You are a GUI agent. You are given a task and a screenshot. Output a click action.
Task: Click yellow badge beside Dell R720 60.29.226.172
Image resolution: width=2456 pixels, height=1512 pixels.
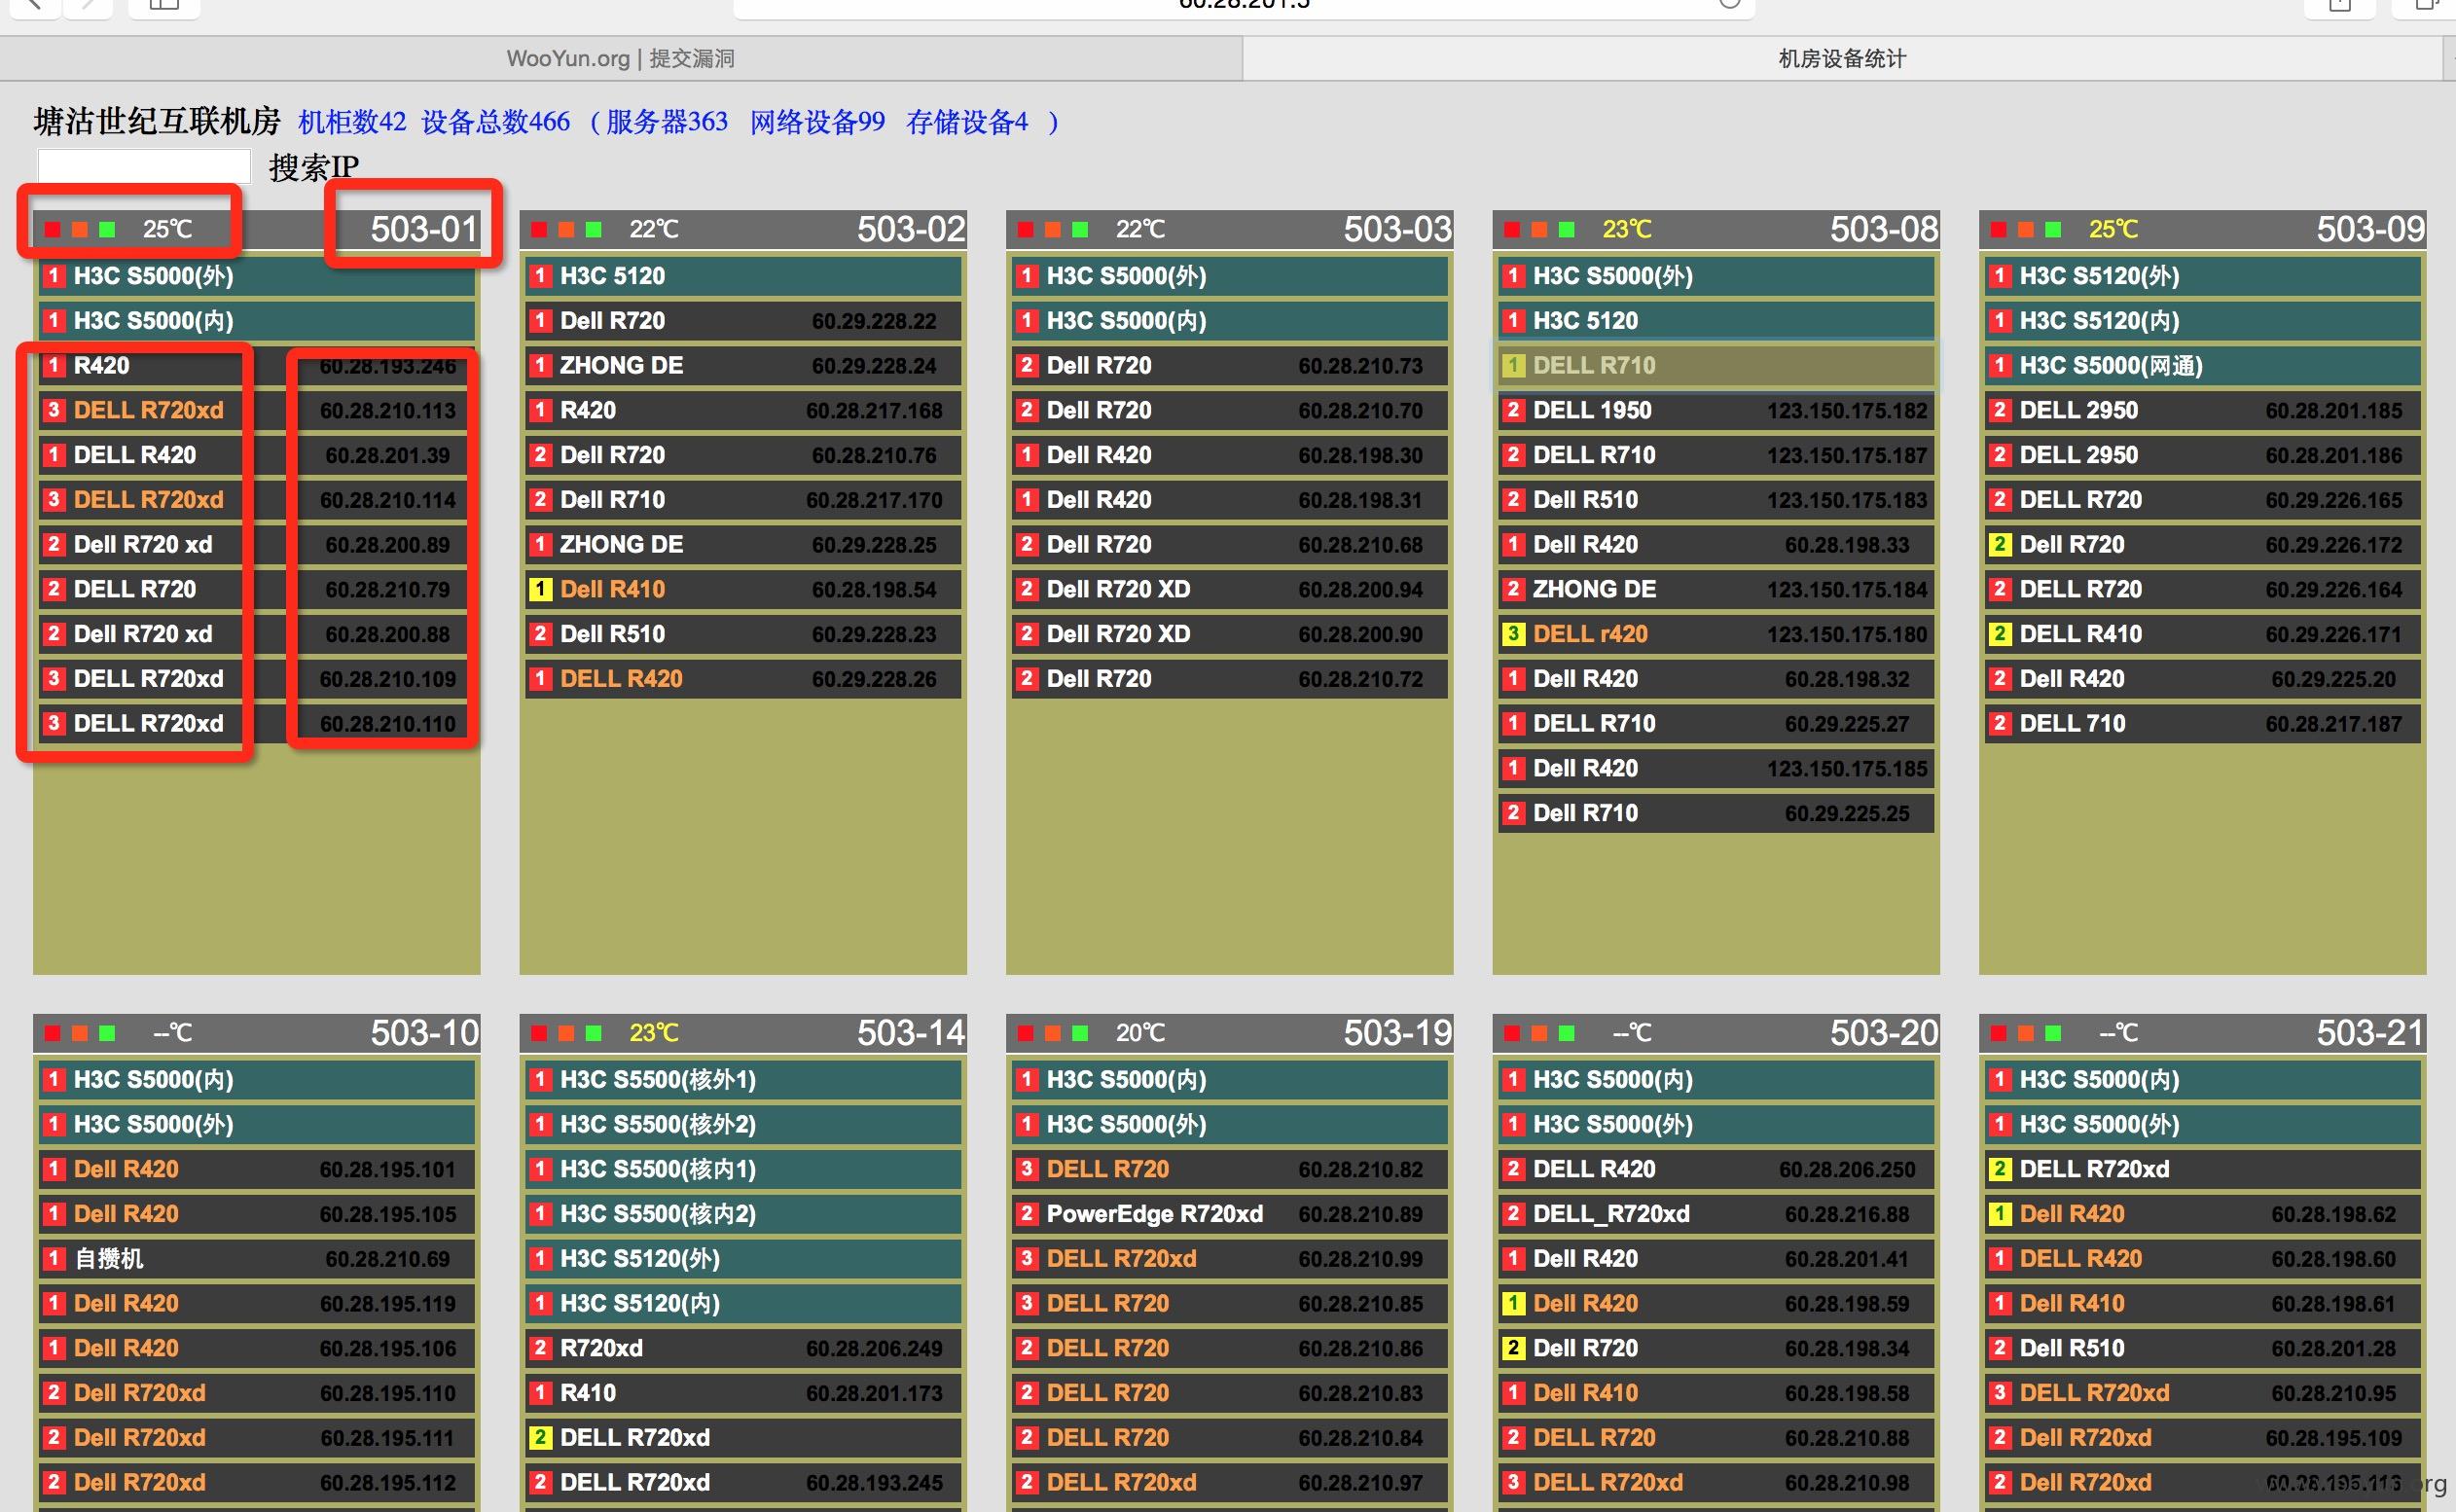point(2000,545)
